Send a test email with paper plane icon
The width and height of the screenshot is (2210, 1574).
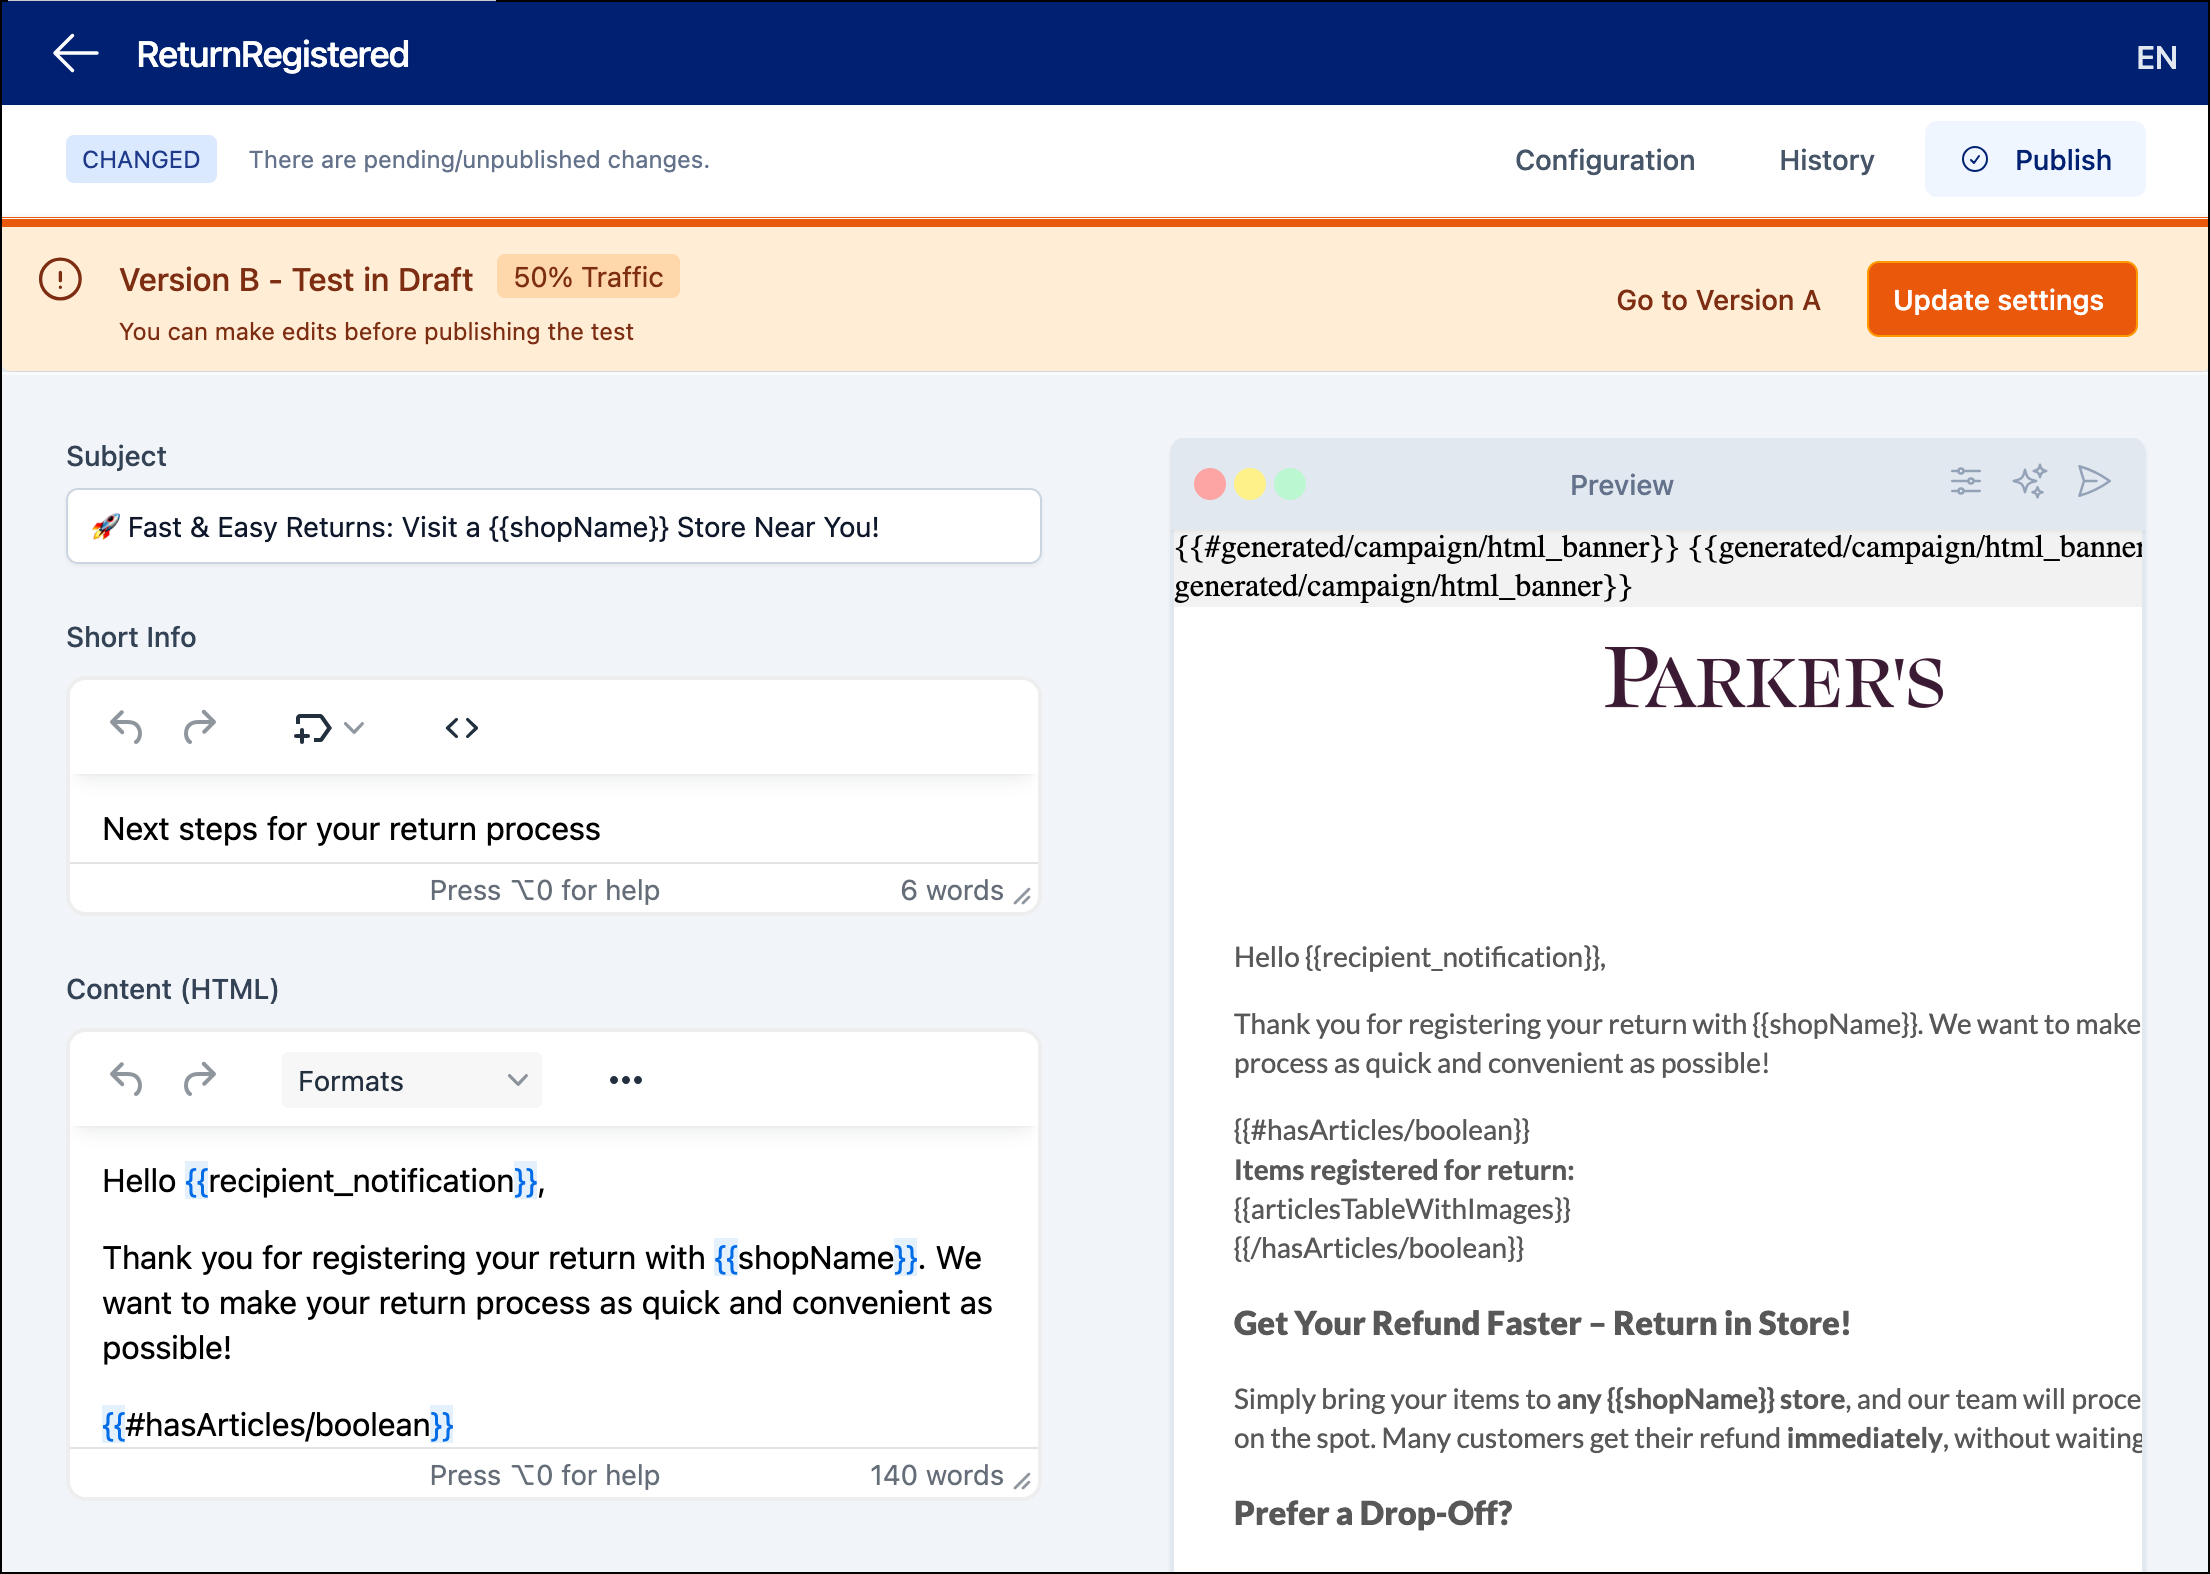point(2094,481)
